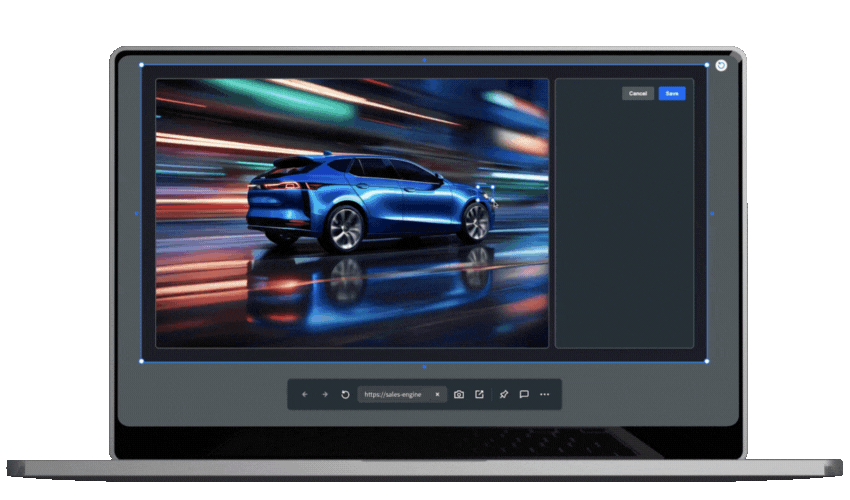Pin the toolbar using the pin icon
Screen dimensions: 850x500
(504, 395)
